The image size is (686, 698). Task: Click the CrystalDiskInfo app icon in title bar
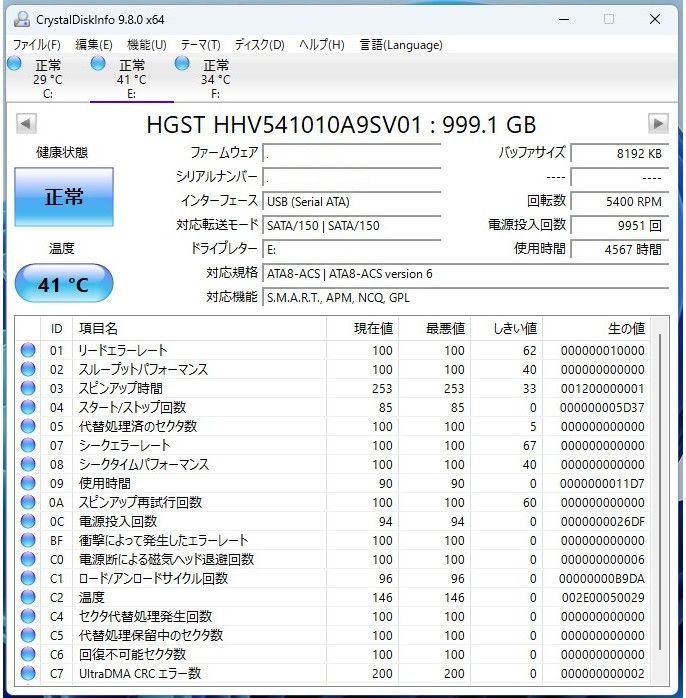pyautogui.click(x=21, y=20)
